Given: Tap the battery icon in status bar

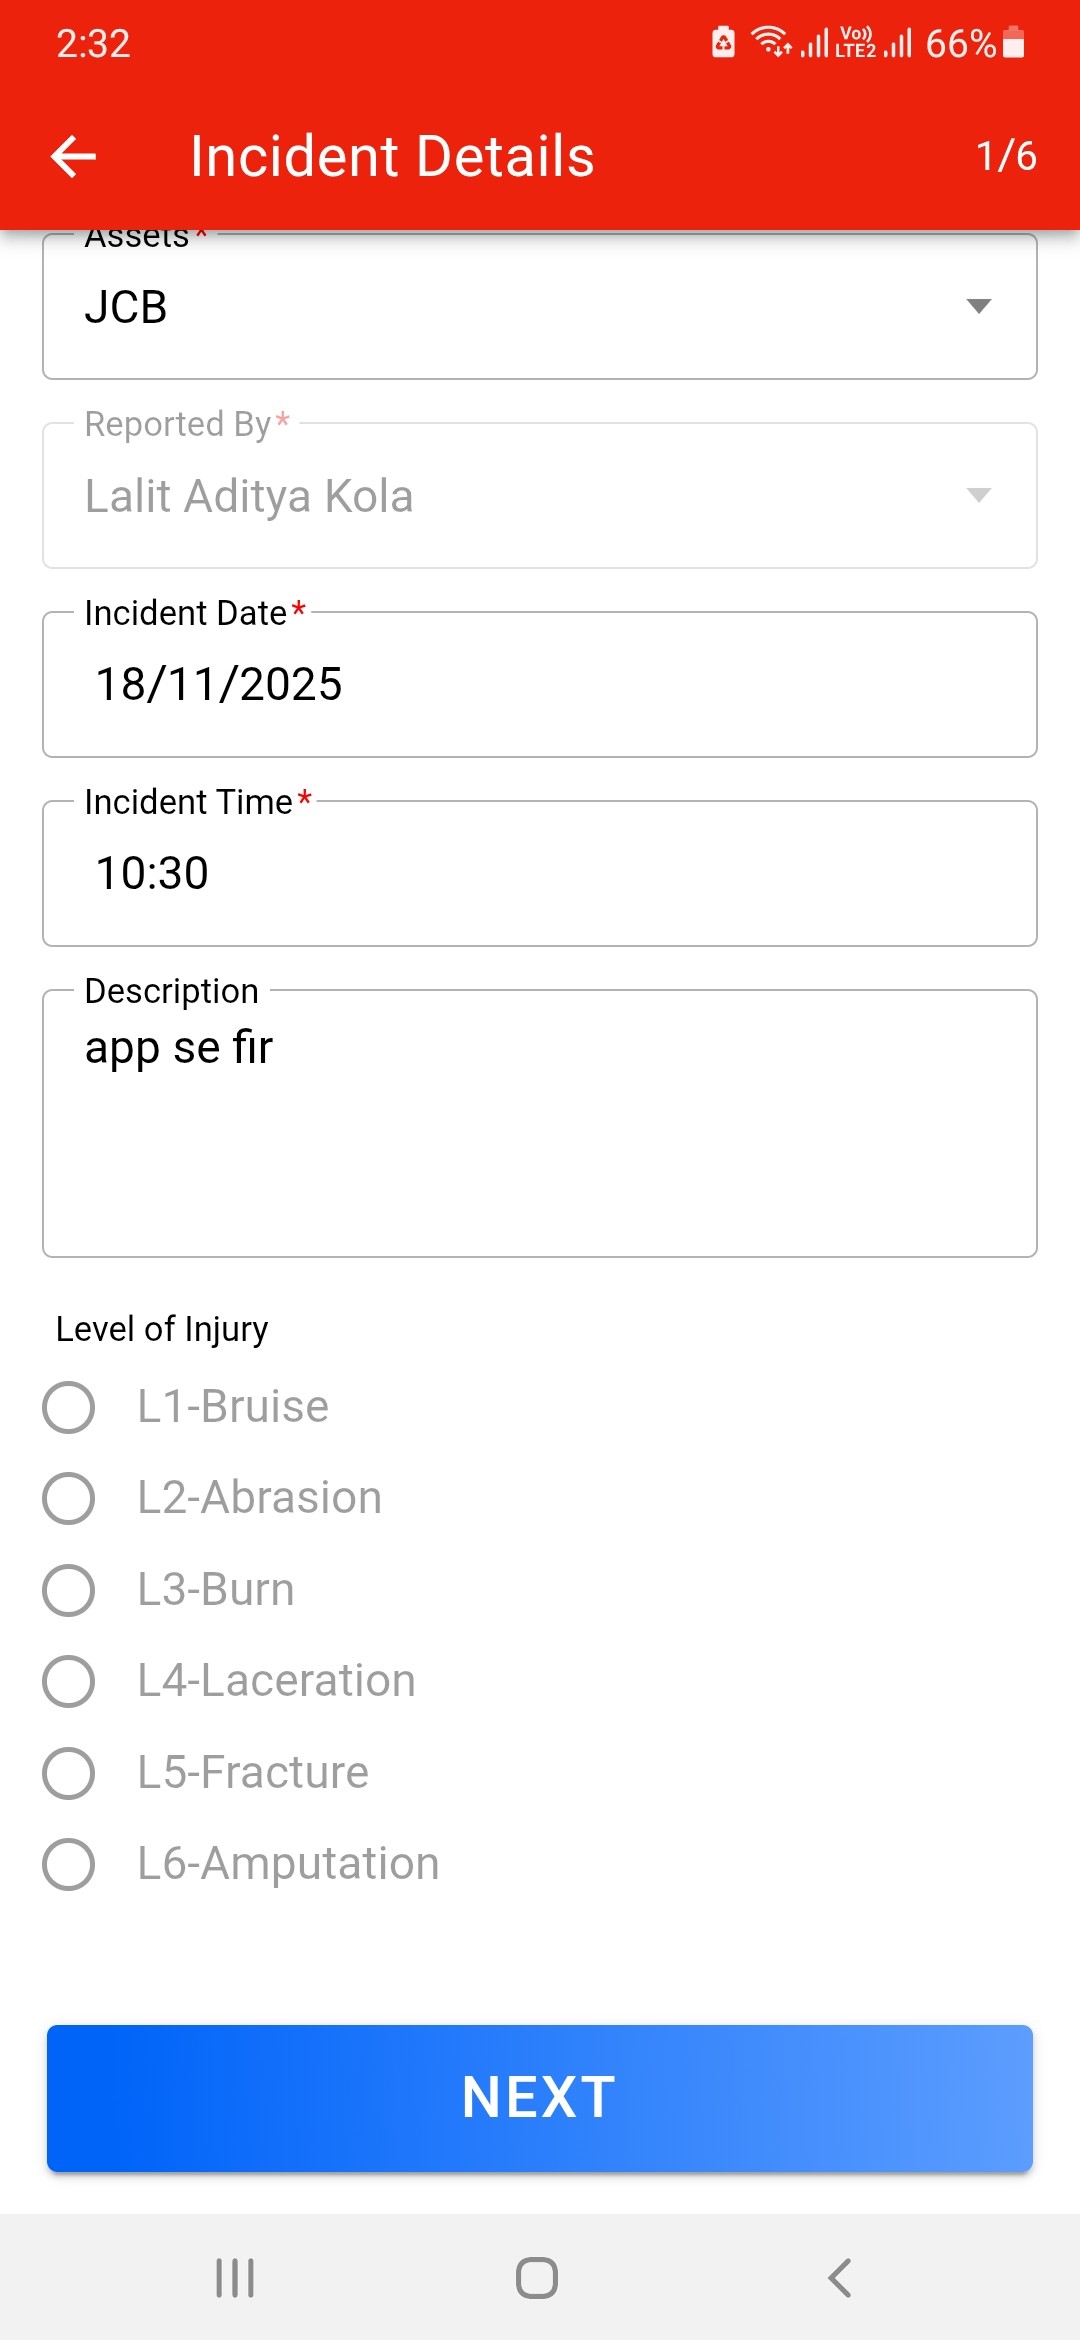Looking at the screenshot, I should tap(1013, 43).
